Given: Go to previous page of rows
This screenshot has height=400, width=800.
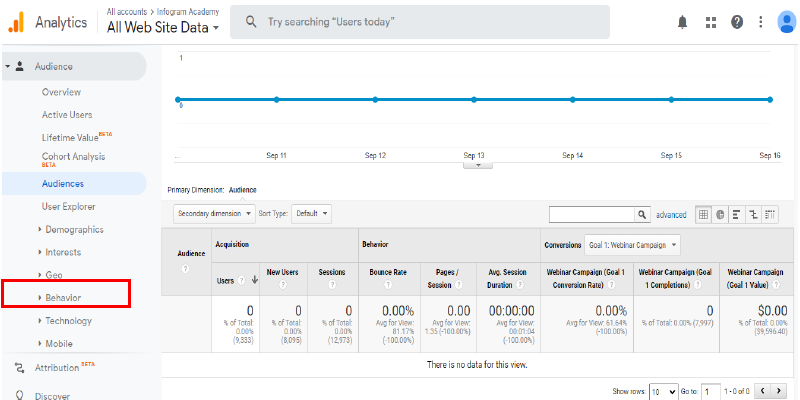Looking at the screenshot, I should (762, 390).
